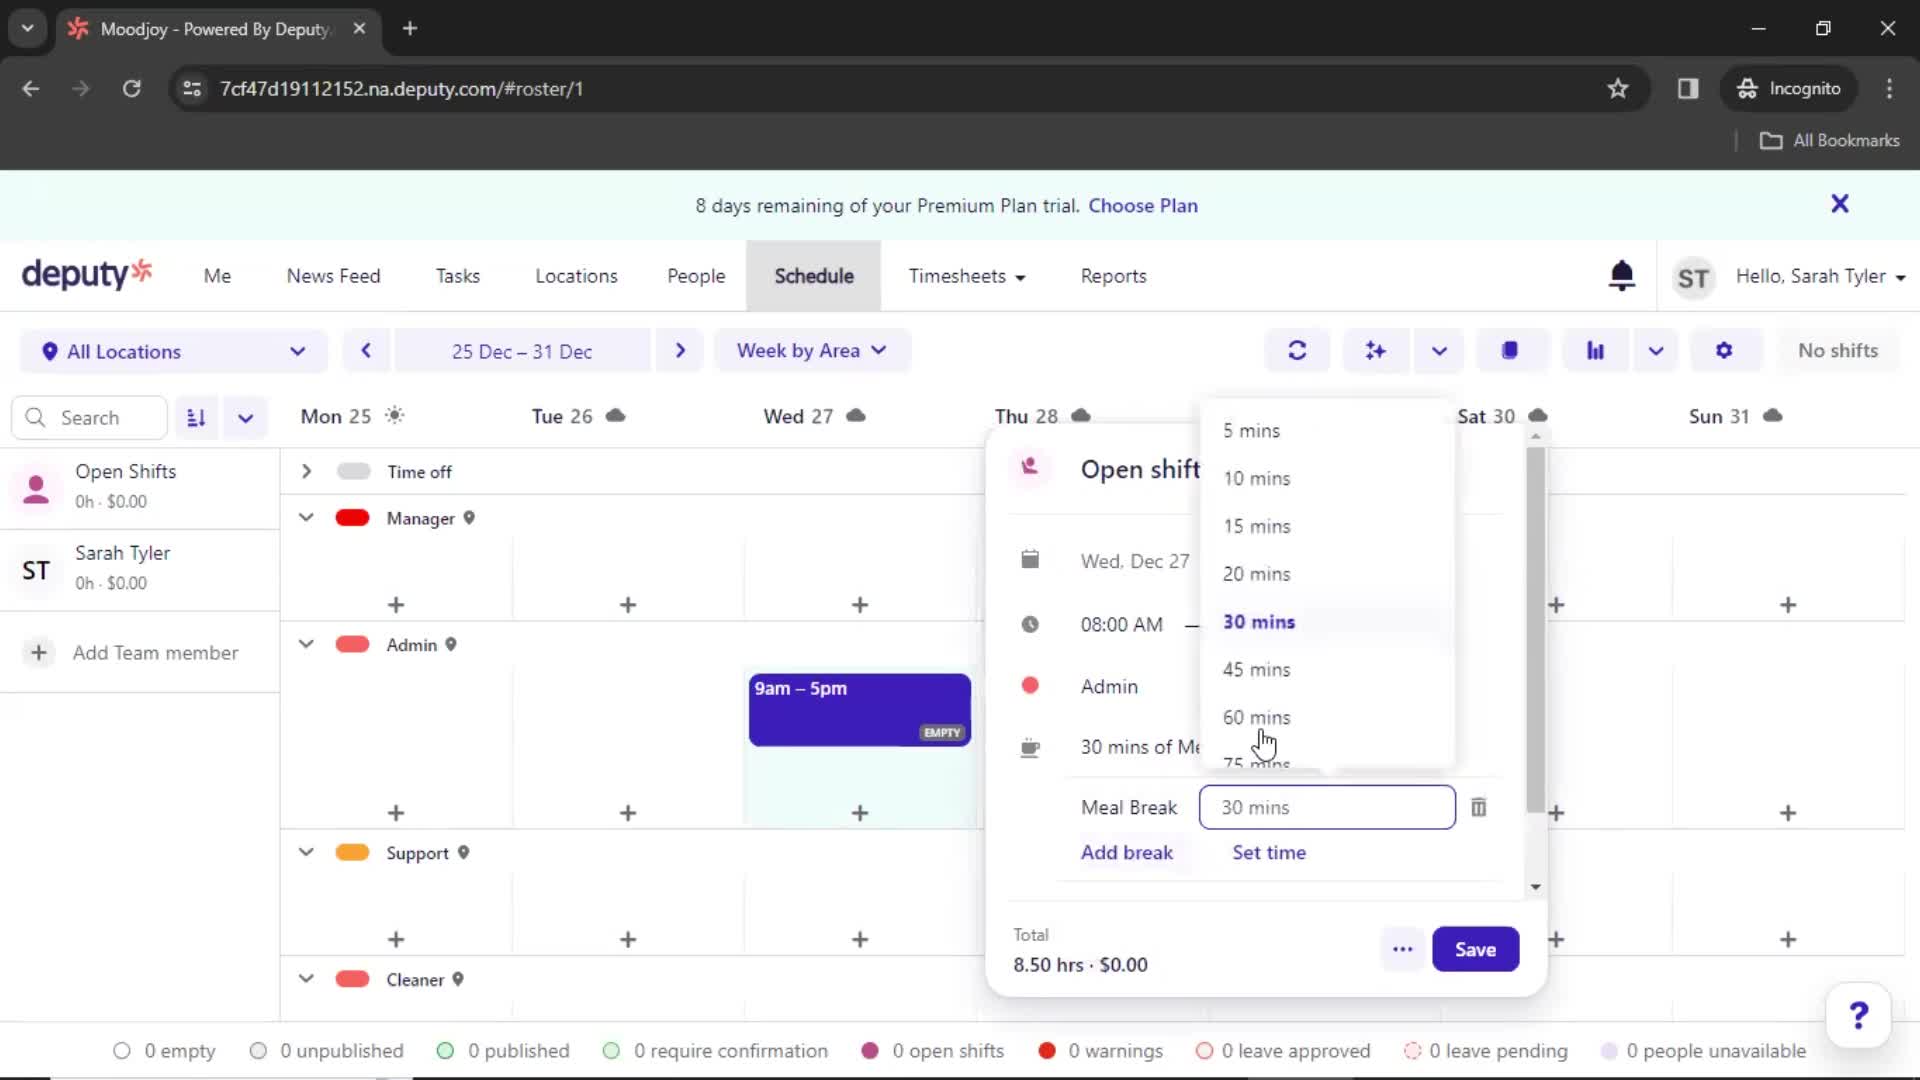The image size is (1920, 1080).
Task: Click the schedule settings gear icon
Action: pyautogui.click(x=1725, y=349)
